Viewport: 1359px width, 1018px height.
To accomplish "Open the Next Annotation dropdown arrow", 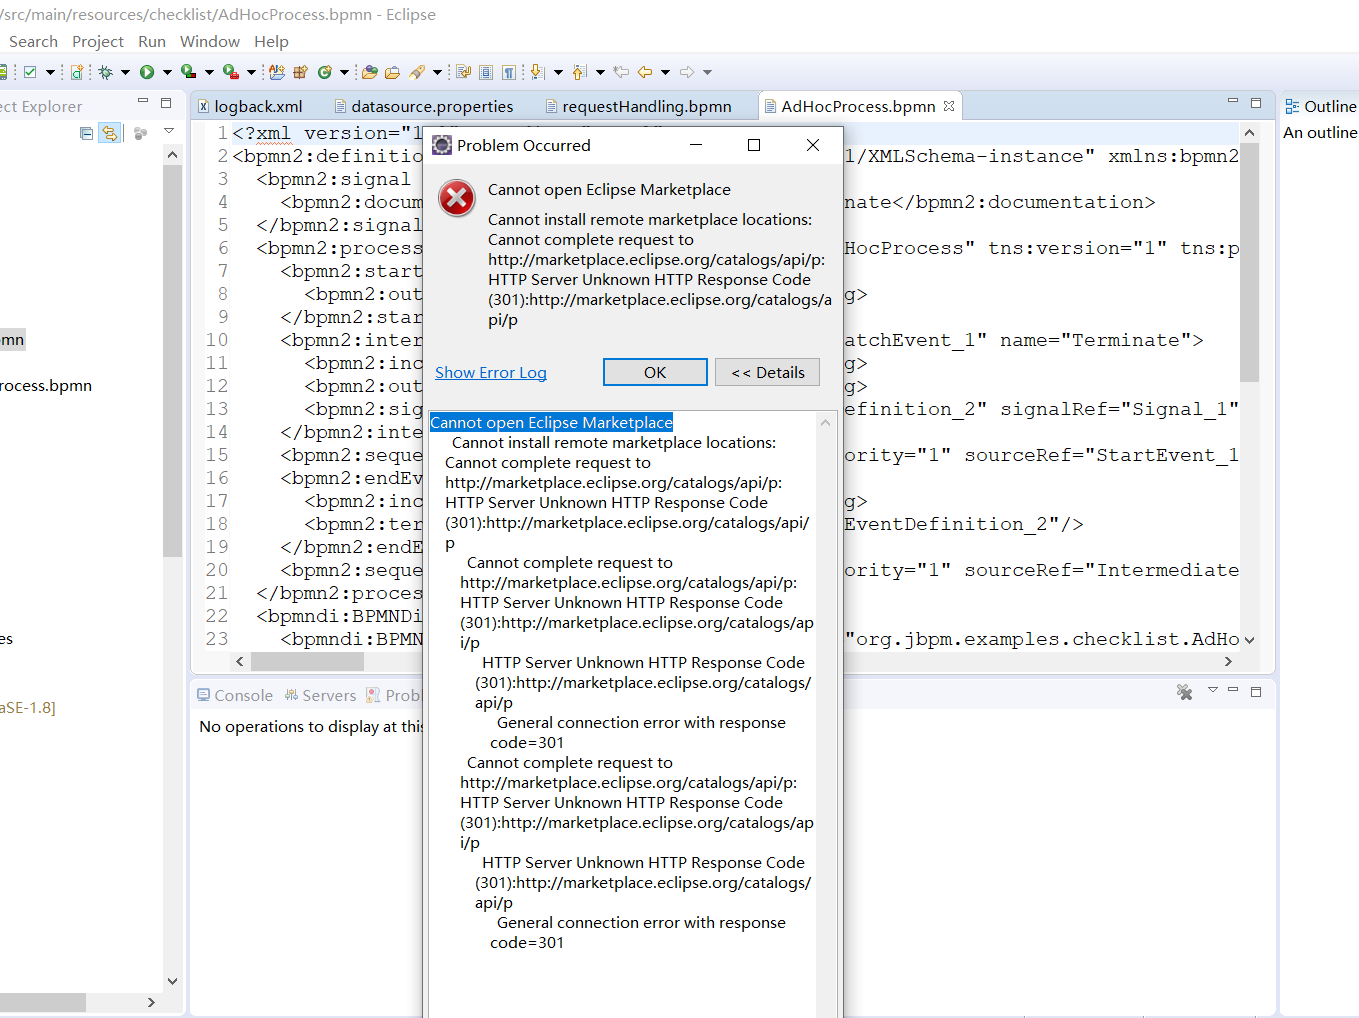I will pos(558,72).
